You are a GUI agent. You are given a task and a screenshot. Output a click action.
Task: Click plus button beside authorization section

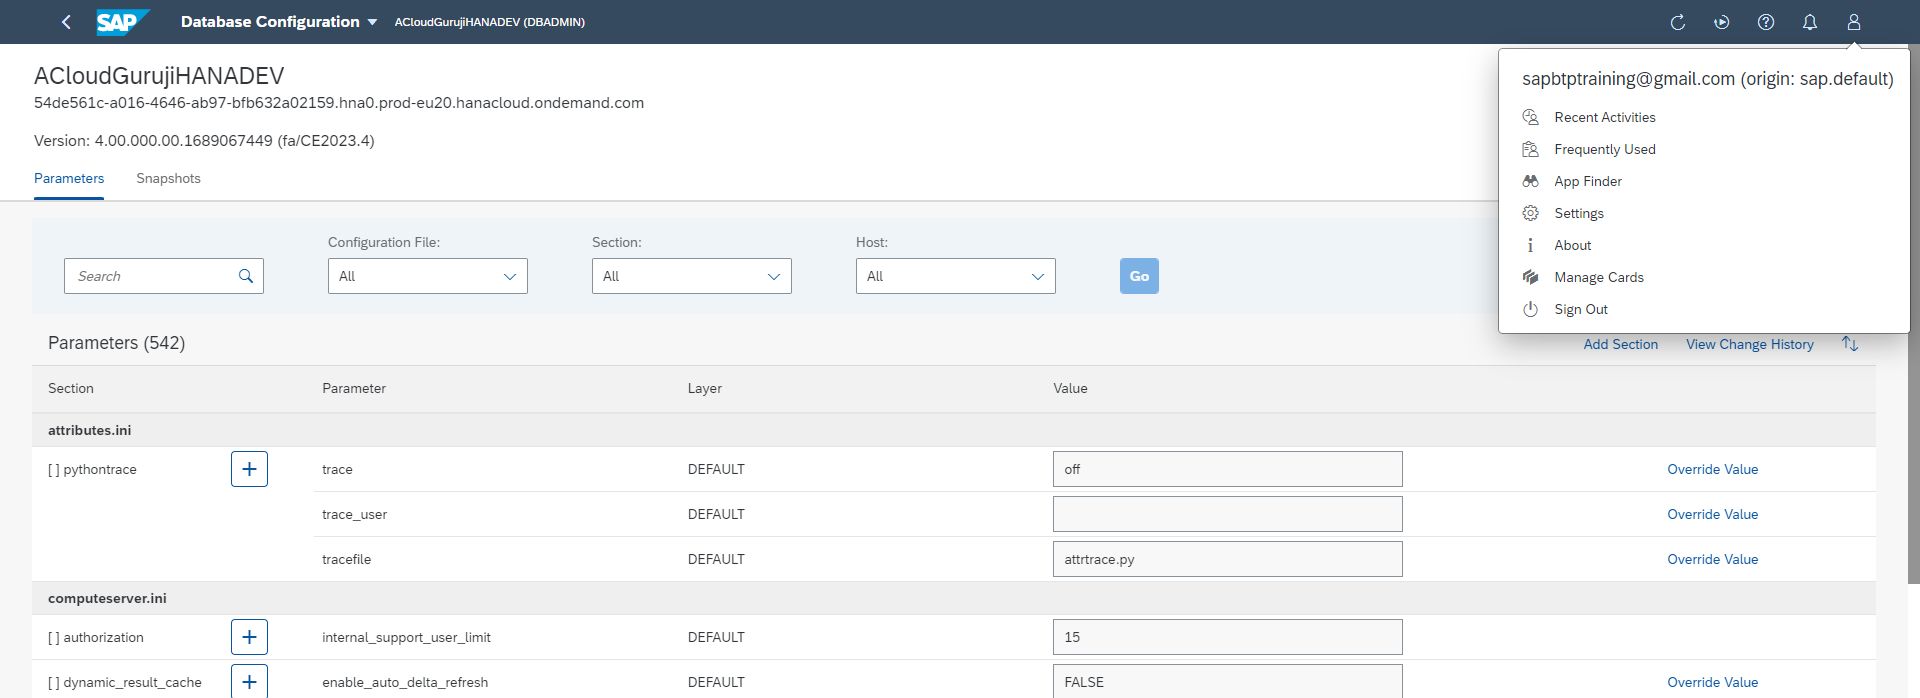pyautogui.click(x=249, y=637)
